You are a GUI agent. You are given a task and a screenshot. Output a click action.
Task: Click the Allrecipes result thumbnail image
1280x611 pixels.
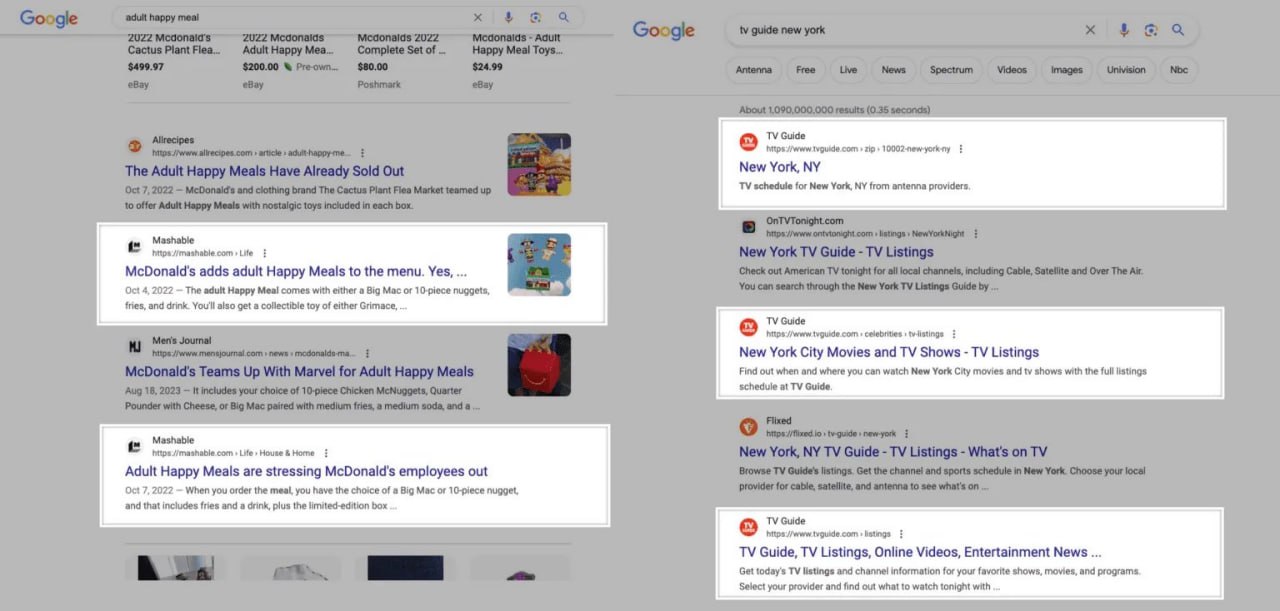[539, 164]
